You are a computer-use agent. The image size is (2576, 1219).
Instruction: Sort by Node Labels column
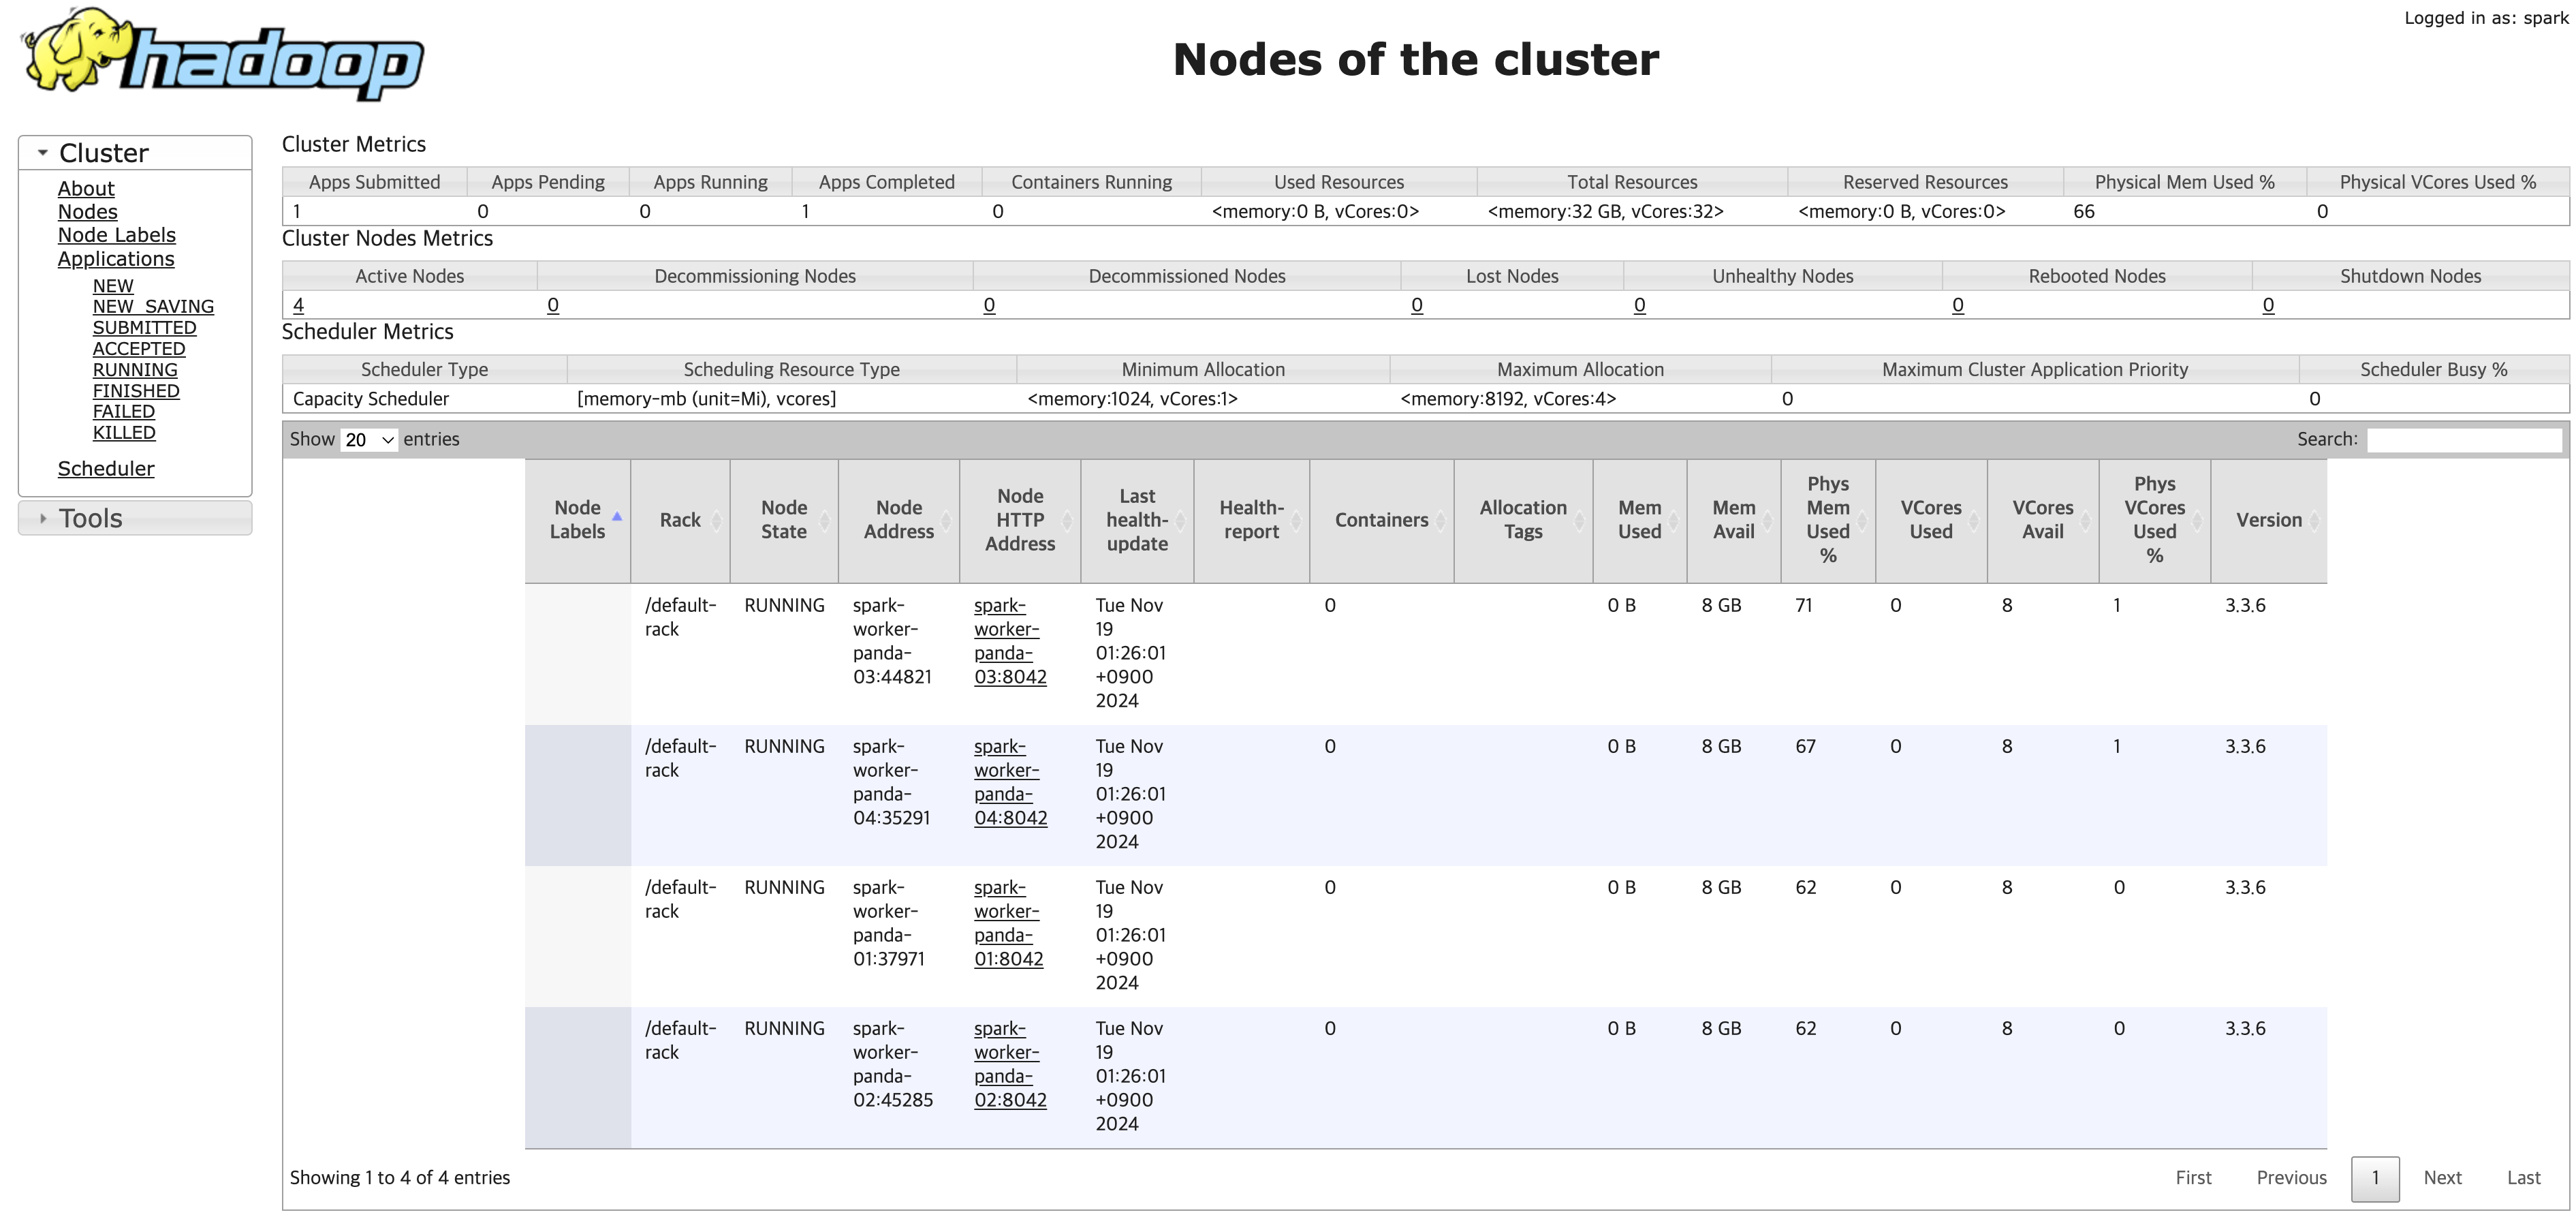click(578, 520)
